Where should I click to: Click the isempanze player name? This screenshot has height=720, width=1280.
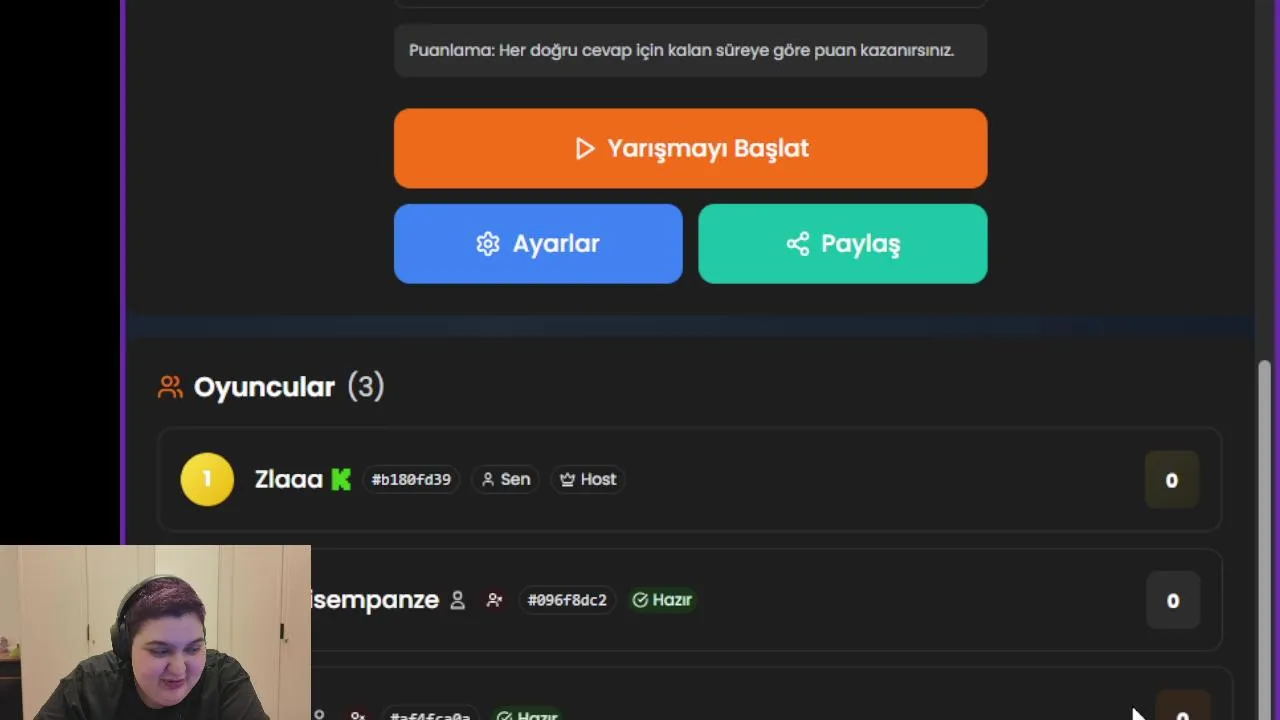[375, 600]
